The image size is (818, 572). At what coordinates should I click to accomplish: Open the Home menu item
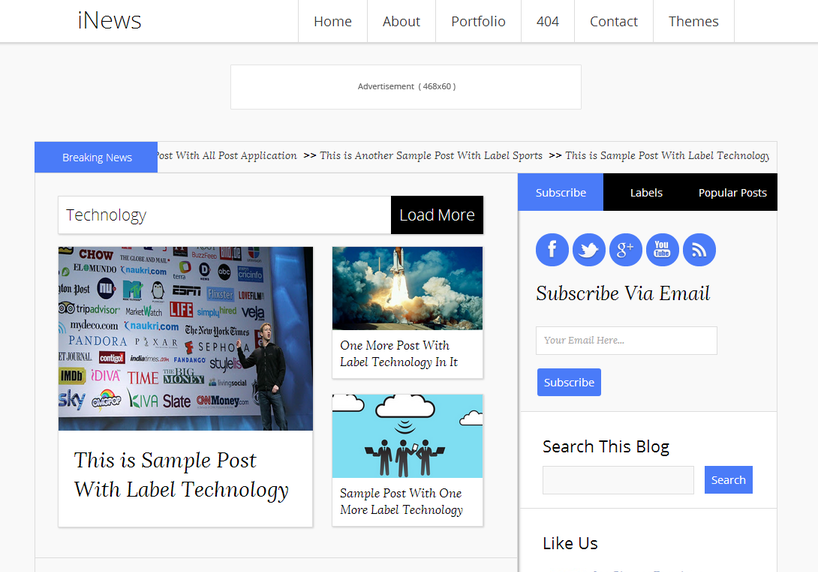tap(333, 21)
